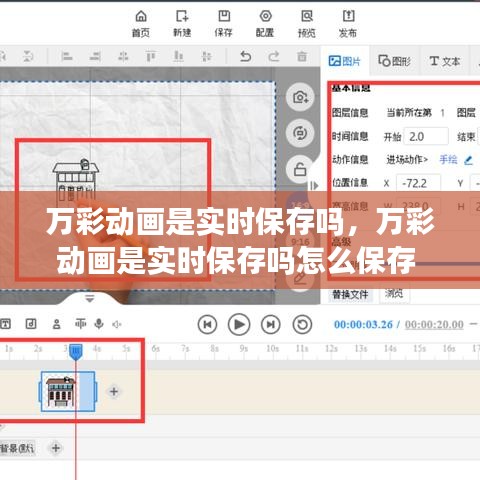This screenshot has height=480, width=480.
Task: Add a camera with camera-plus icon
Action: (300, 97)
